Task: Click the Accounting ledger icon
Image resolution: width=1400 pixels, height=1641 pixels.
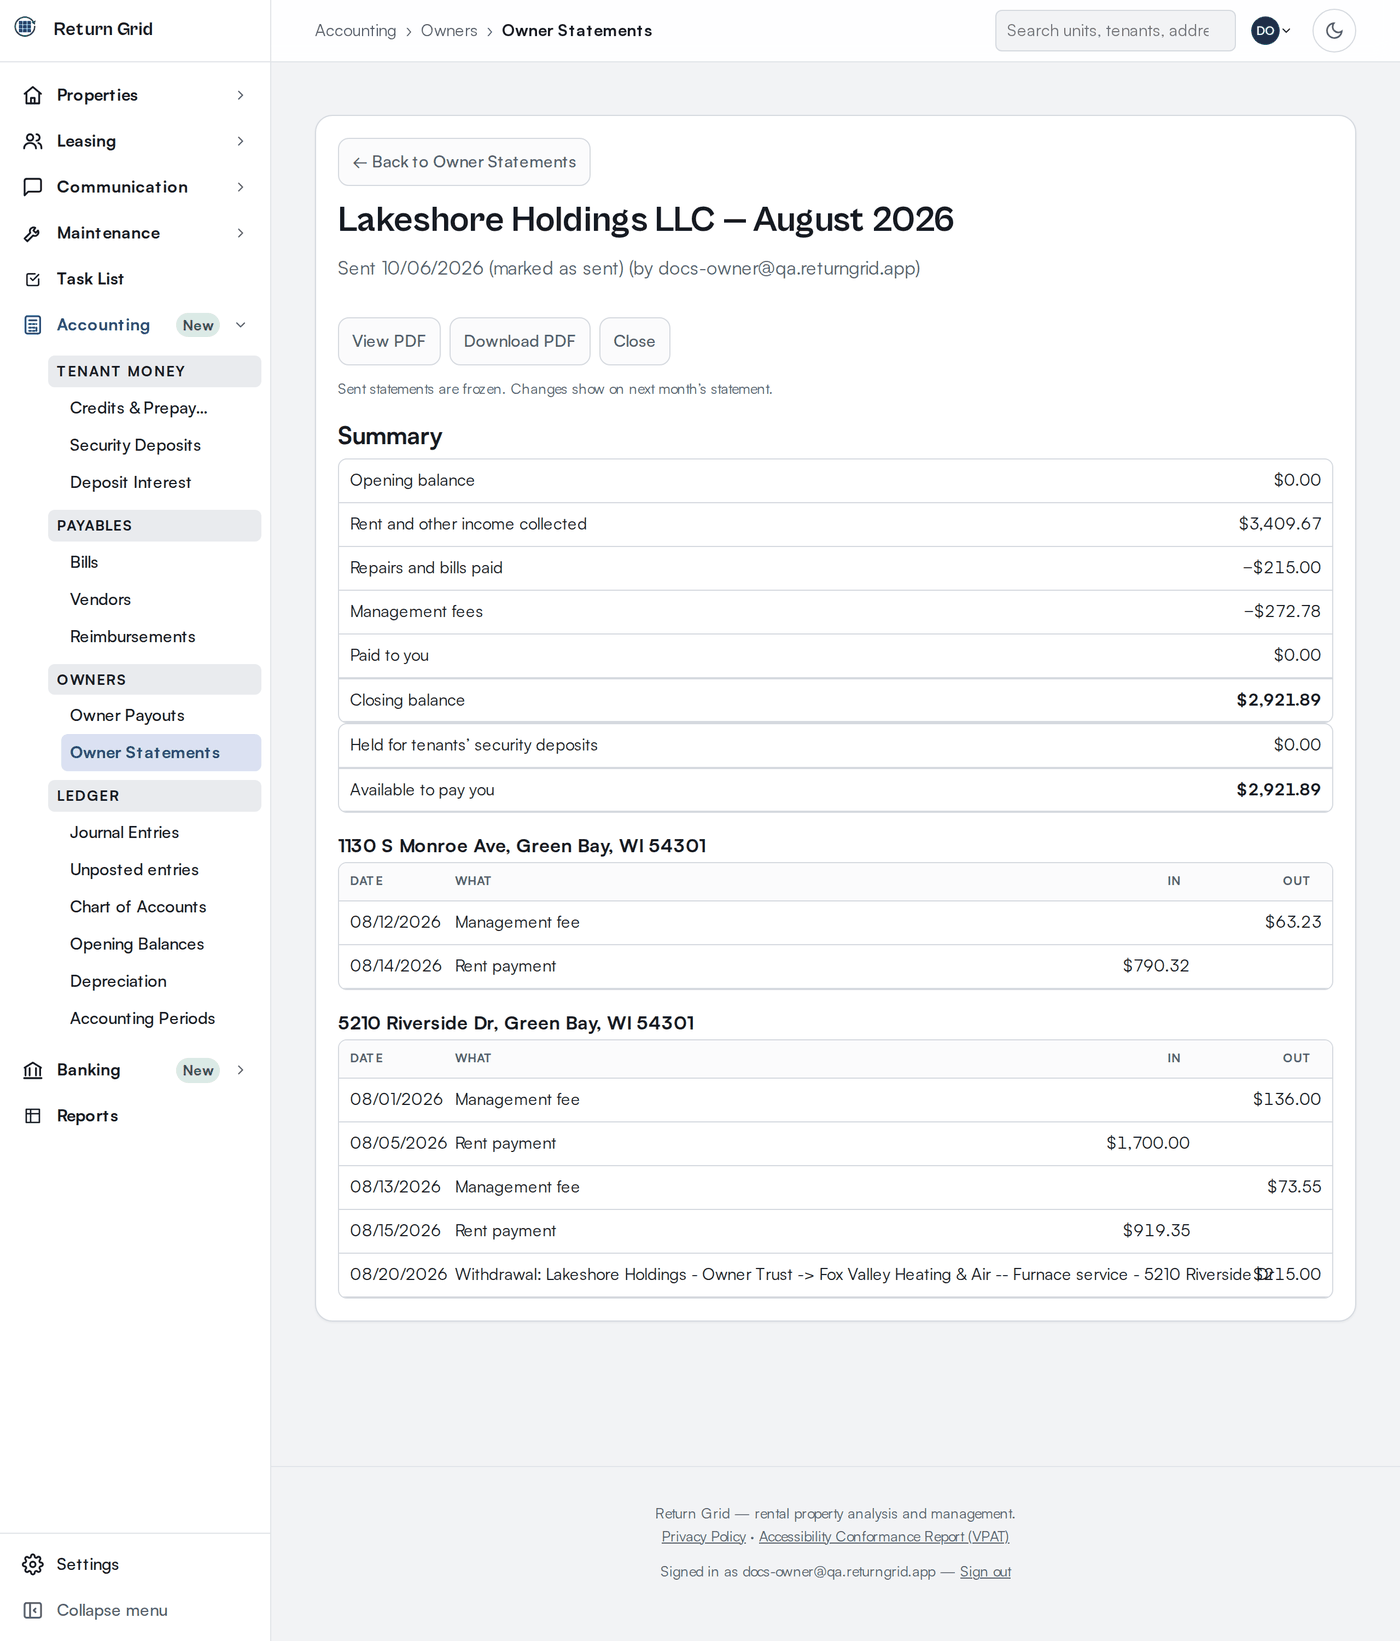Action: pyautogui.click(x=33, y=325)
